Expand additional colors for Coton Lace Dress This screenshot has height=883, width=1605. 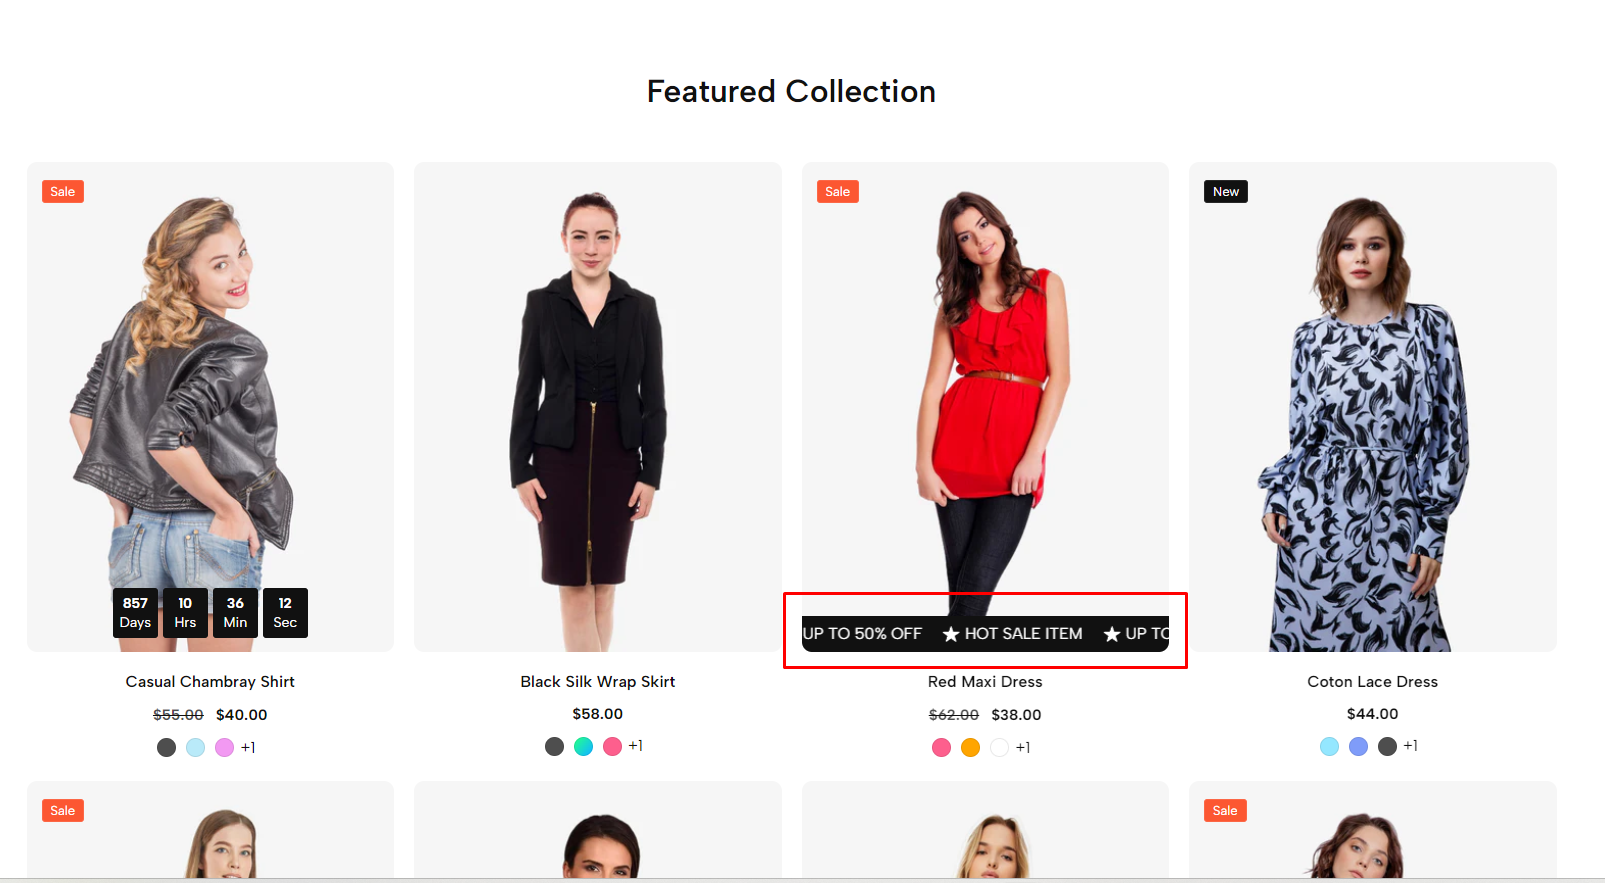pos(1411,746)
